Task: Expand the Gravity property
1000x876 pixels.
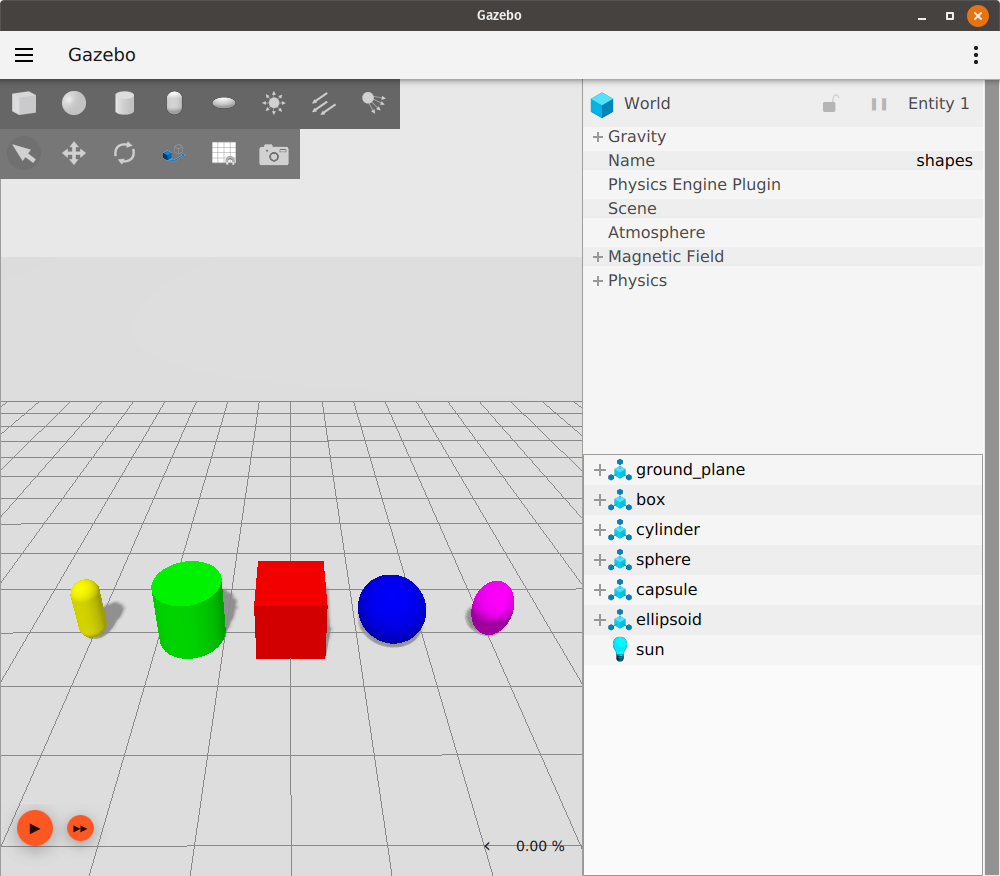Action: coord(598,137)
